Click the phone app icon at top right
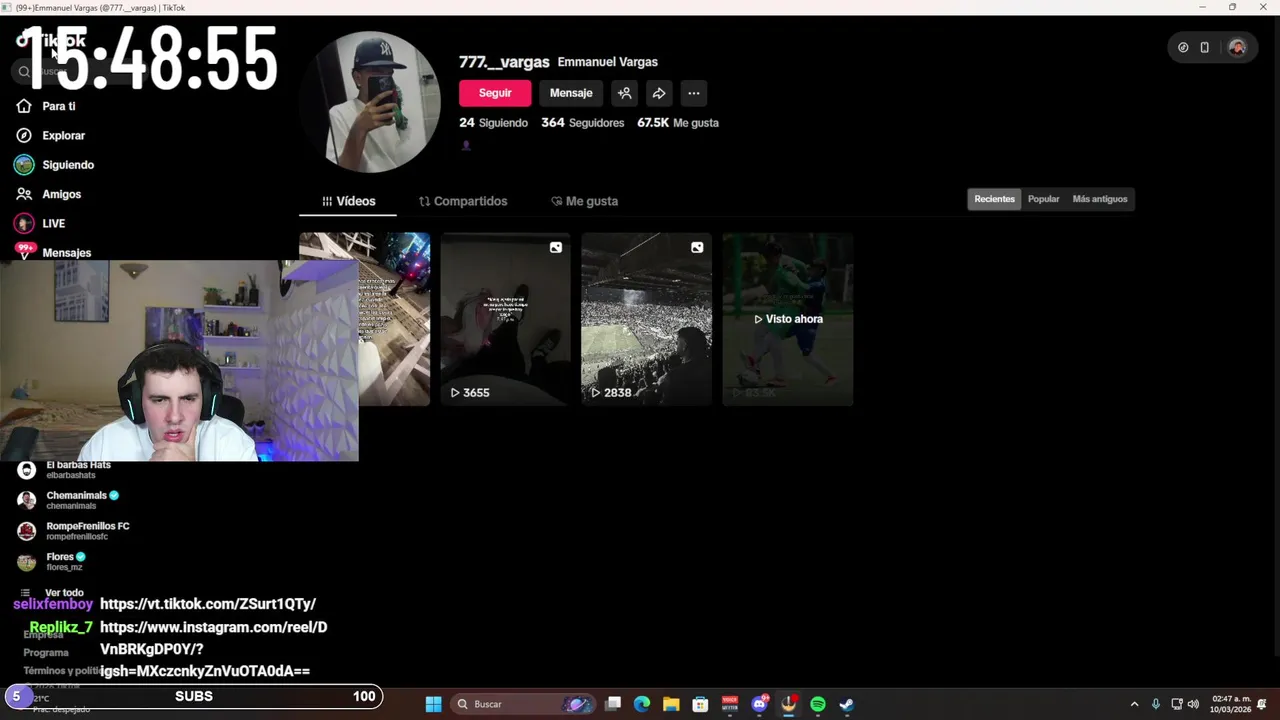 coord(1205,47)
